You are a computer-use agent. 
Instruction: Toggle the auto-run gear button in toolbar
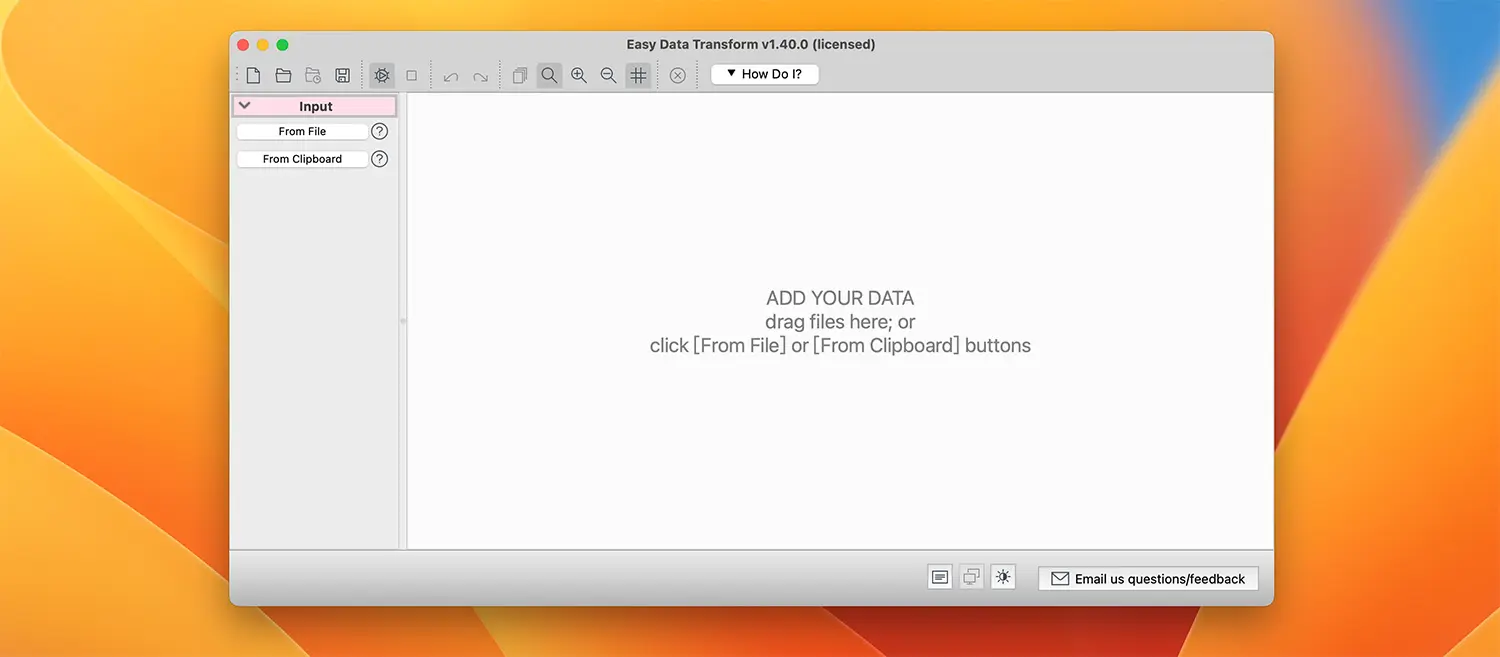pyautogui.click(x=381, y=75)
